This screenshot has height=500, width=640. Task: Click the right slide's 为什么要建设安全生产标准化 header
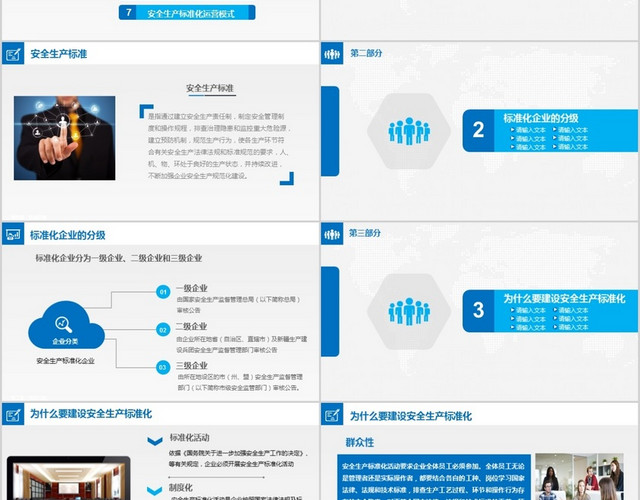pos(411,416)
